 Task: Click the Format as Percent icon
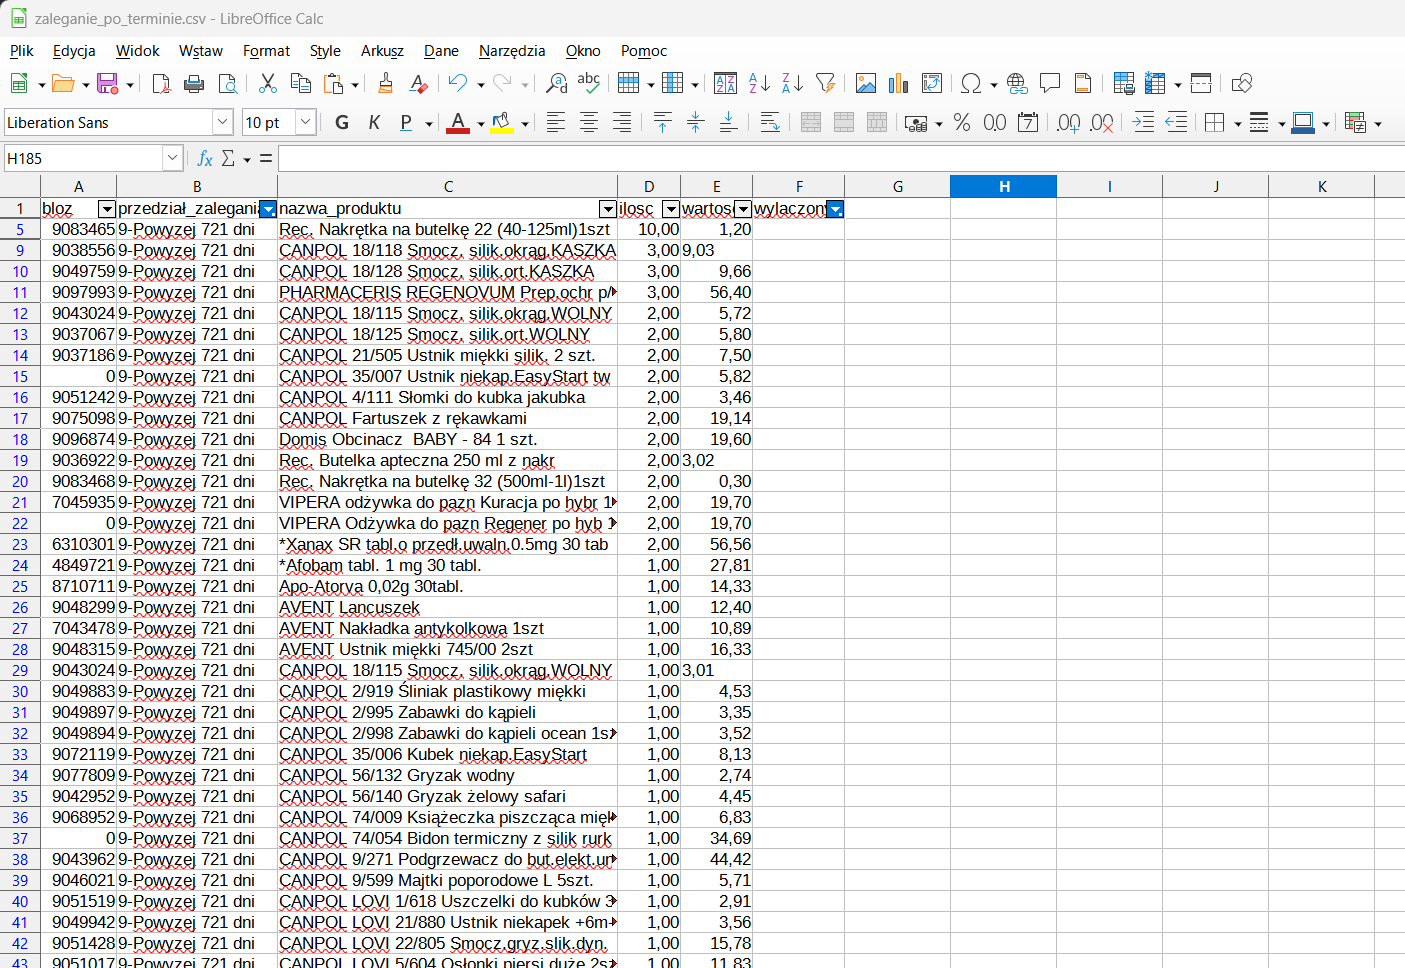tap(962, 123)
